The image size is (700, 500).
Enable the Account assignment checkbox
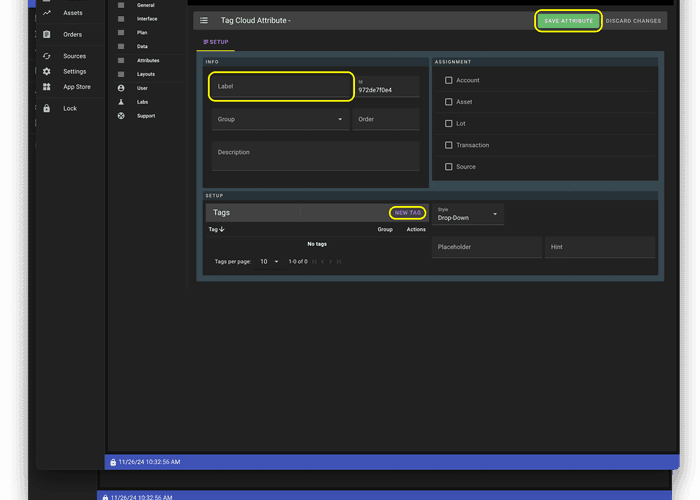coord(449,80)
